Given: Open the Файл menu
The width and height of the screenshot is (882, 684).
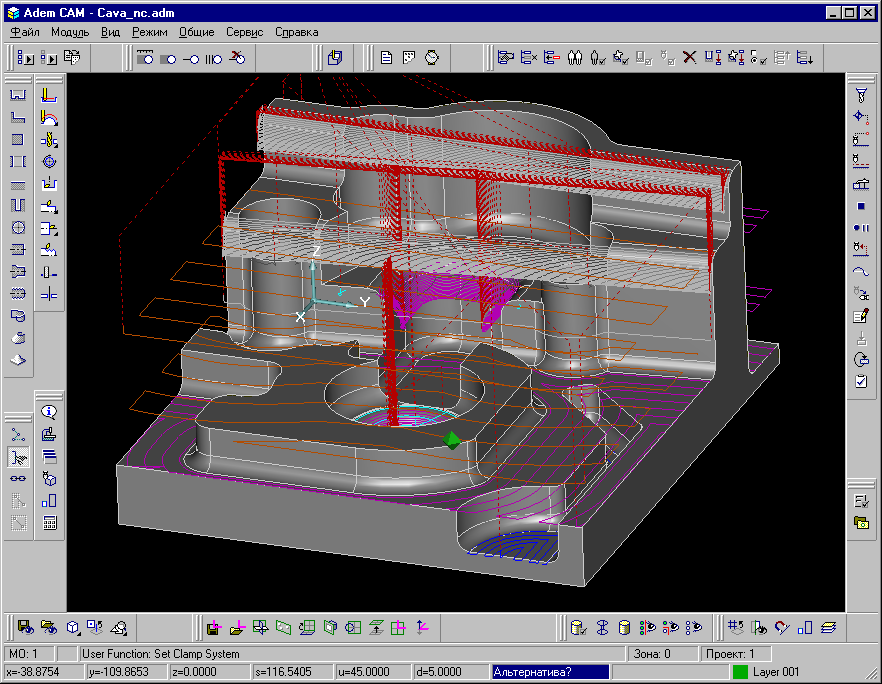Looking at the screenshot, I should [25, 32].
